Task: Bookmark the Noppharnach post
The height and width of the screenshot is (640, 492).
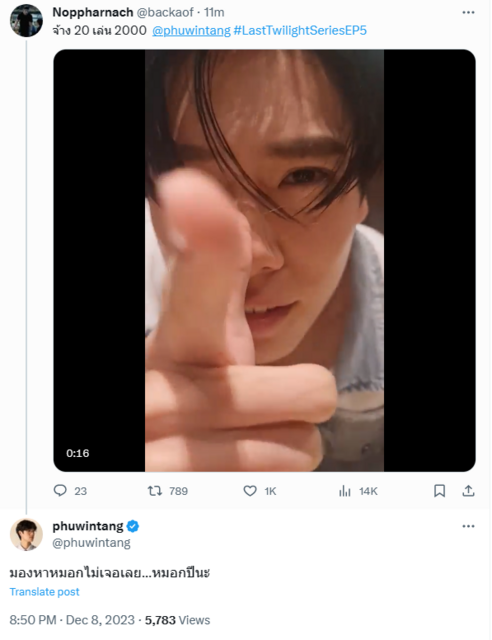Action: [x=439, y=491]
